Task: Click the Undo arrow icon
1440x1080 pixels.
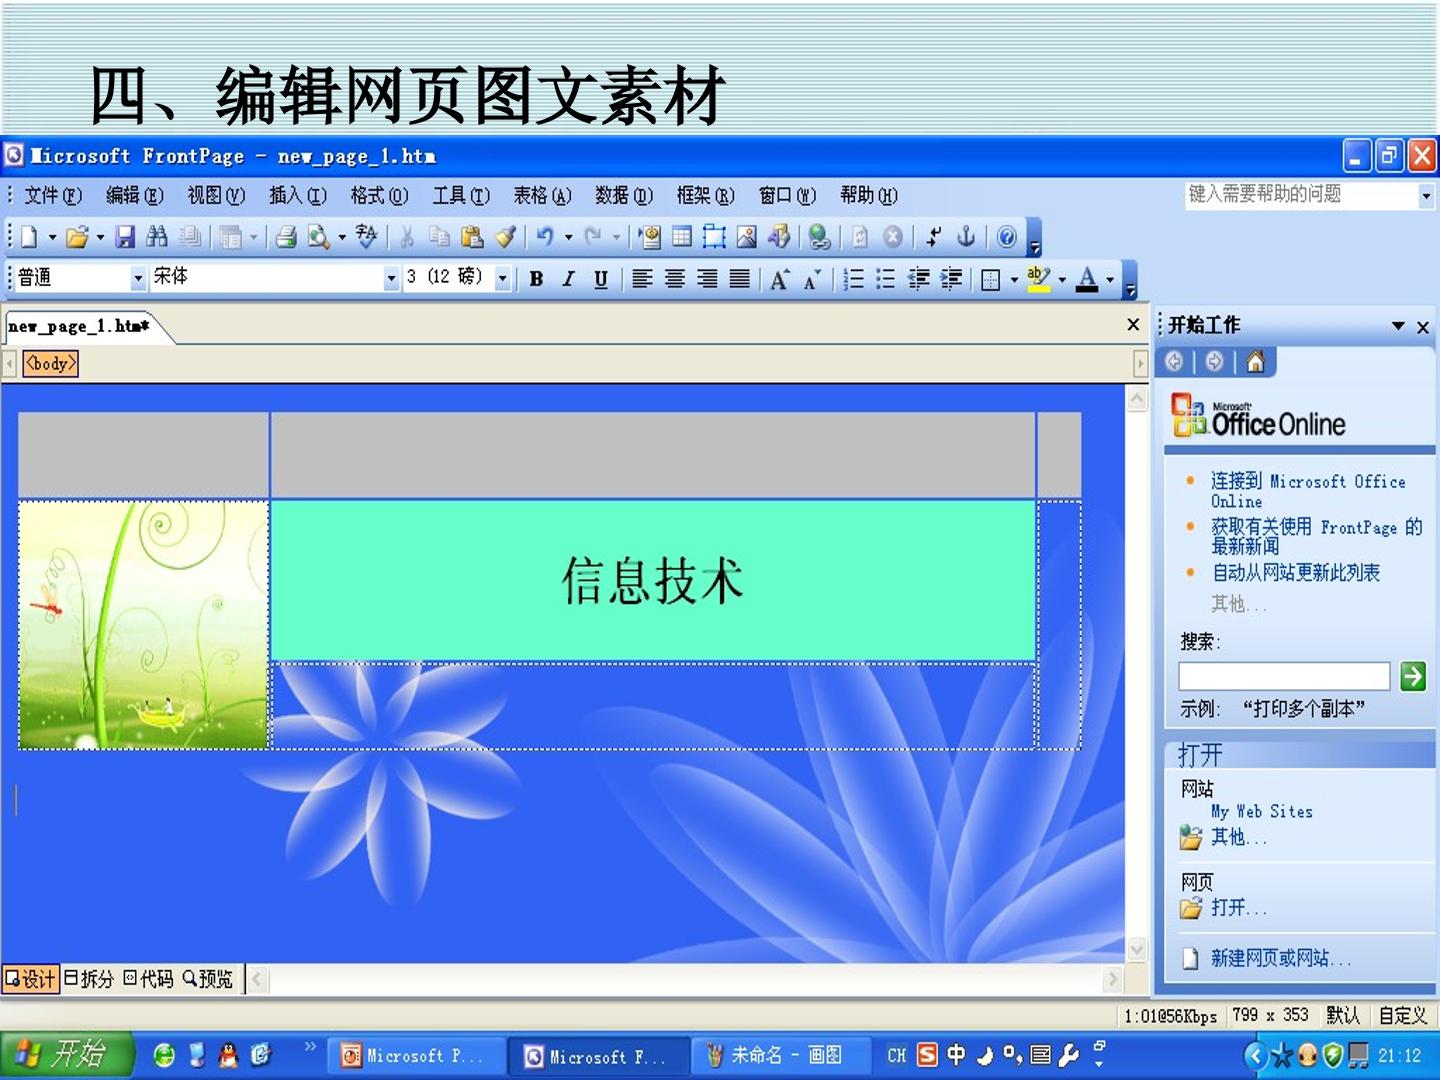Action: point(545,237)
